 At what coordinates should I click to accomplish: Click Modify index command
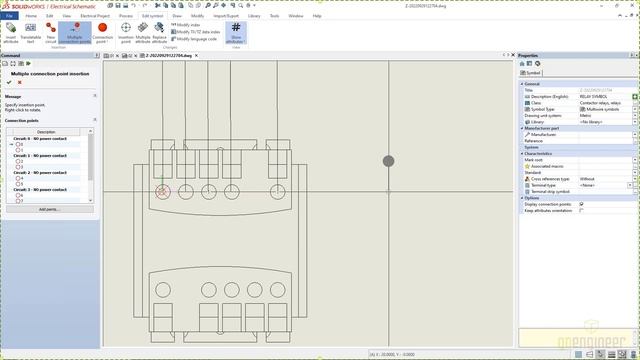coord(186,25)
